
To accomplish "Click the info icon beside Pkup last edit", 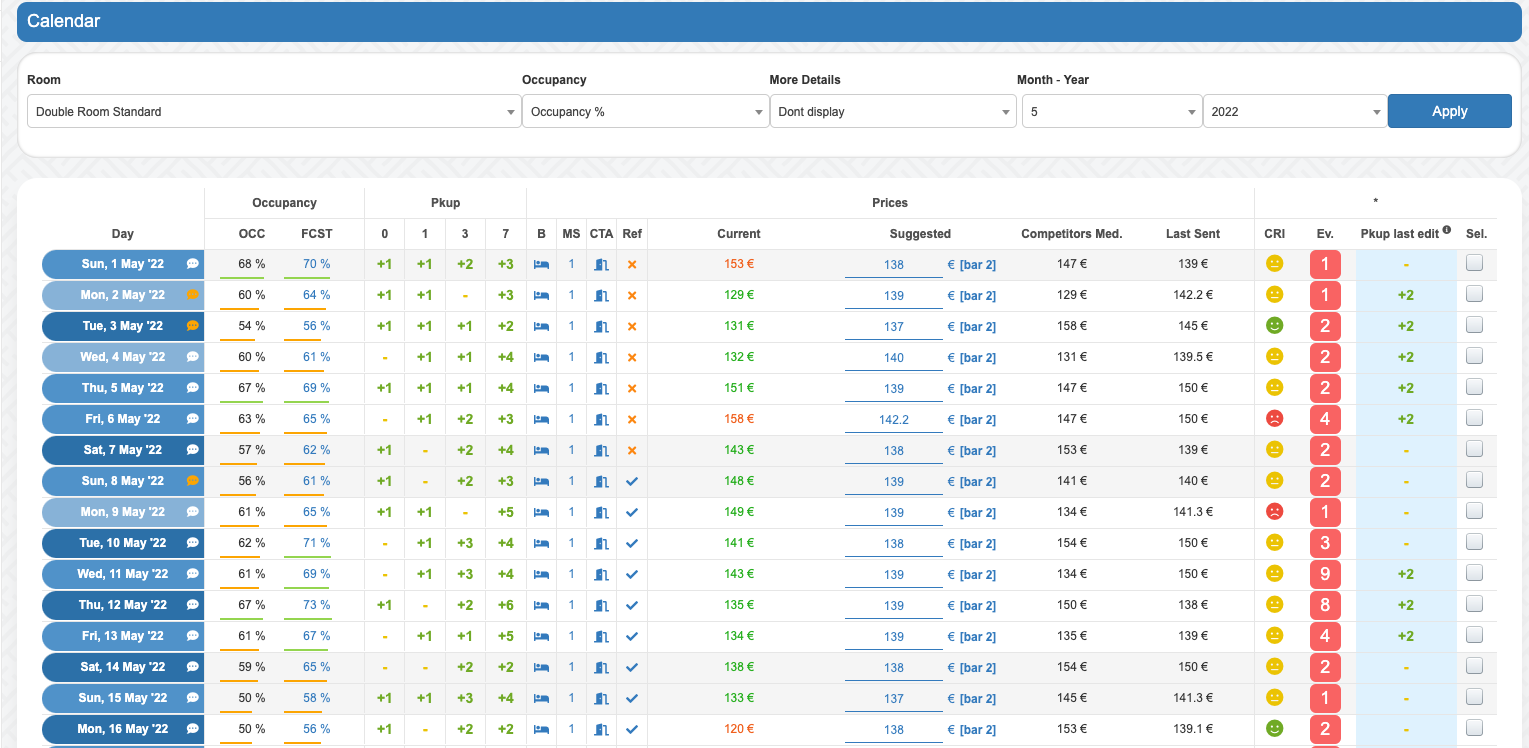I will click(x=1446, y=231).
